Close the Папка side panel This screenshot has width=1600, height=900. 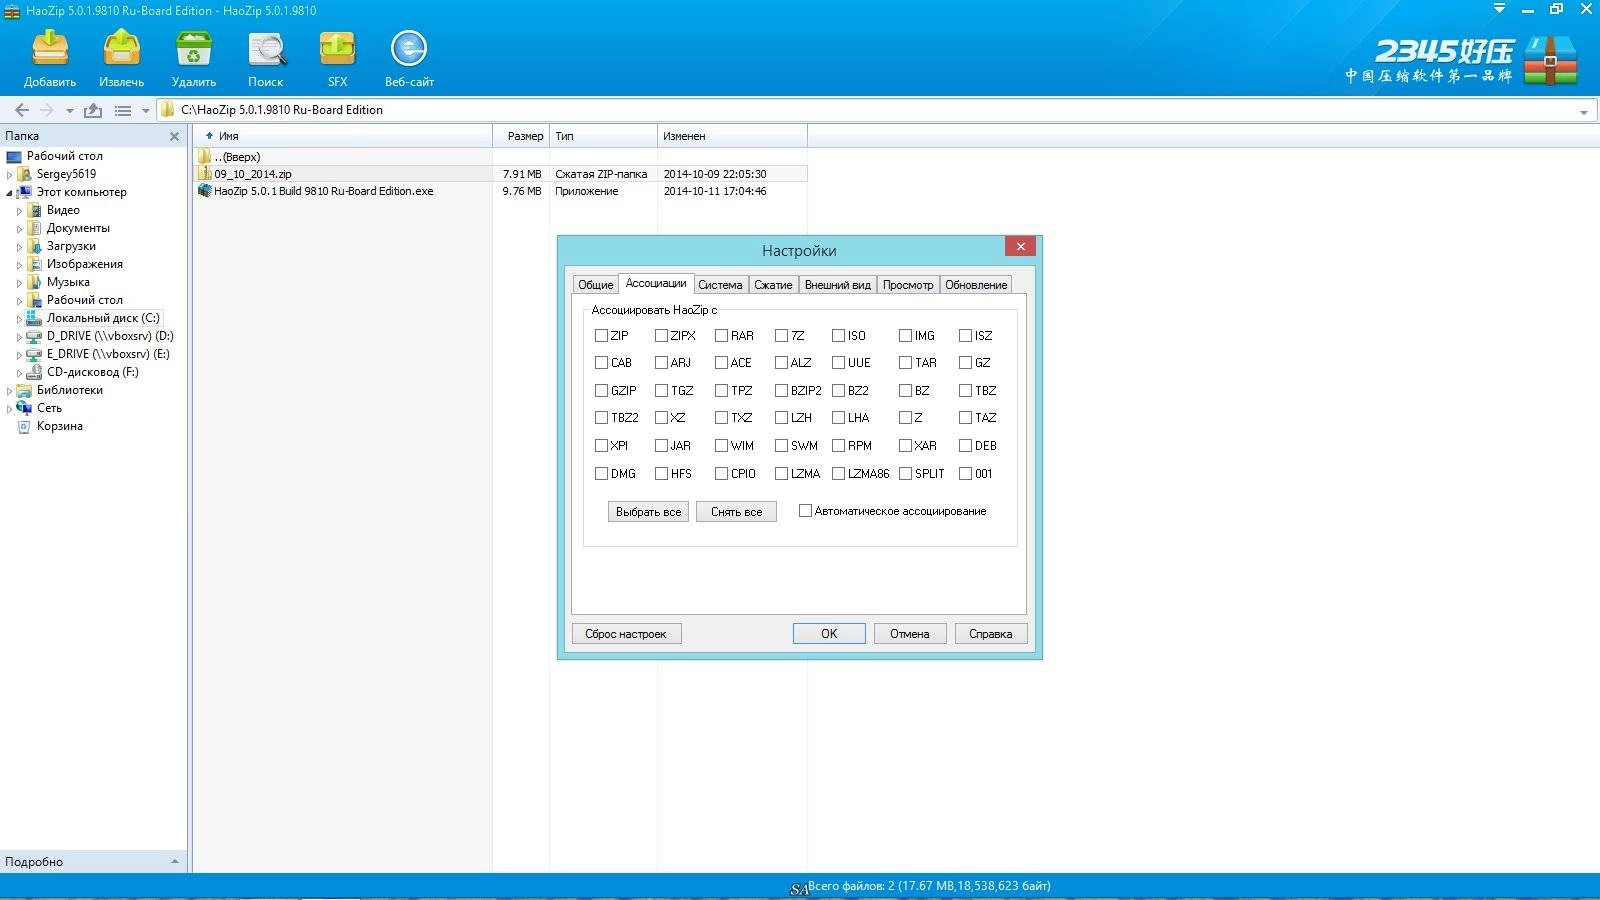(174, 136)
